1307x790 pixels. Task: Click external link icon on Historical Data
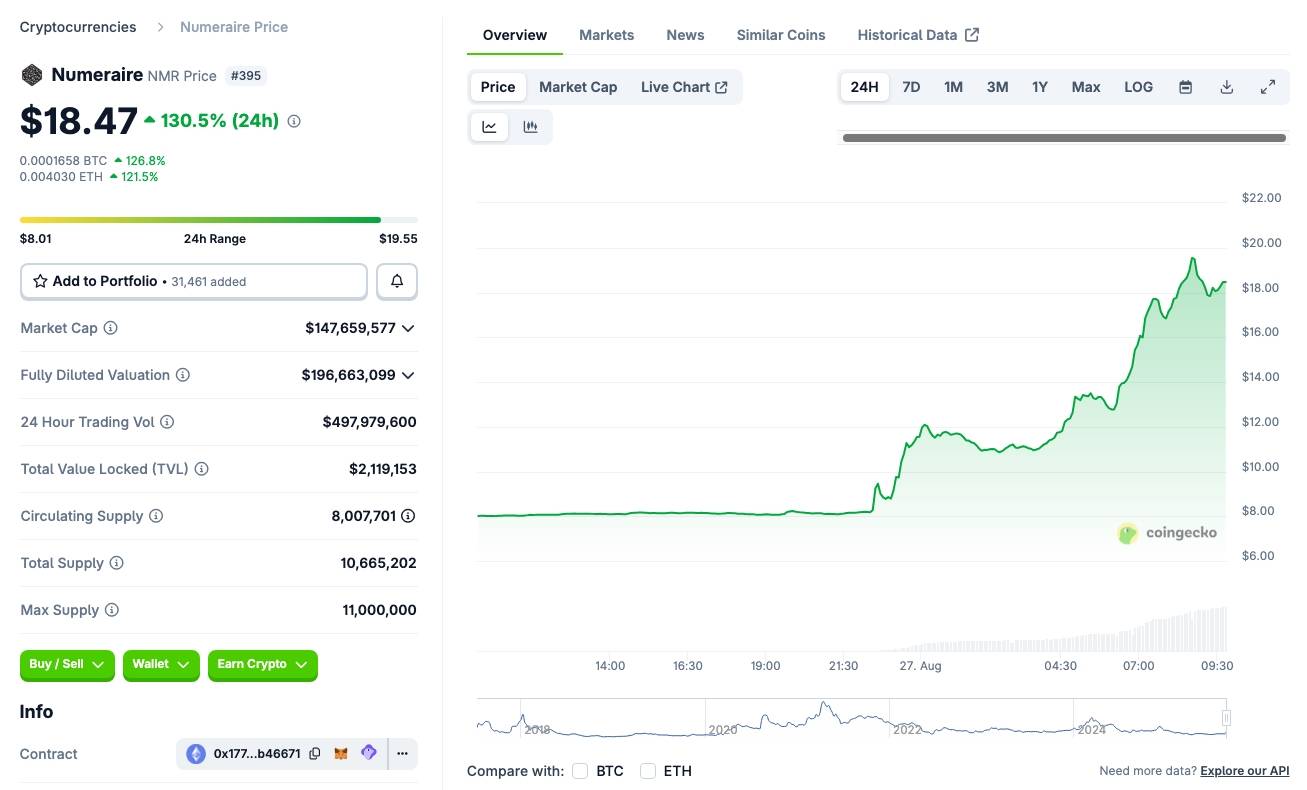pyautogui.click(x=972, y=35)
